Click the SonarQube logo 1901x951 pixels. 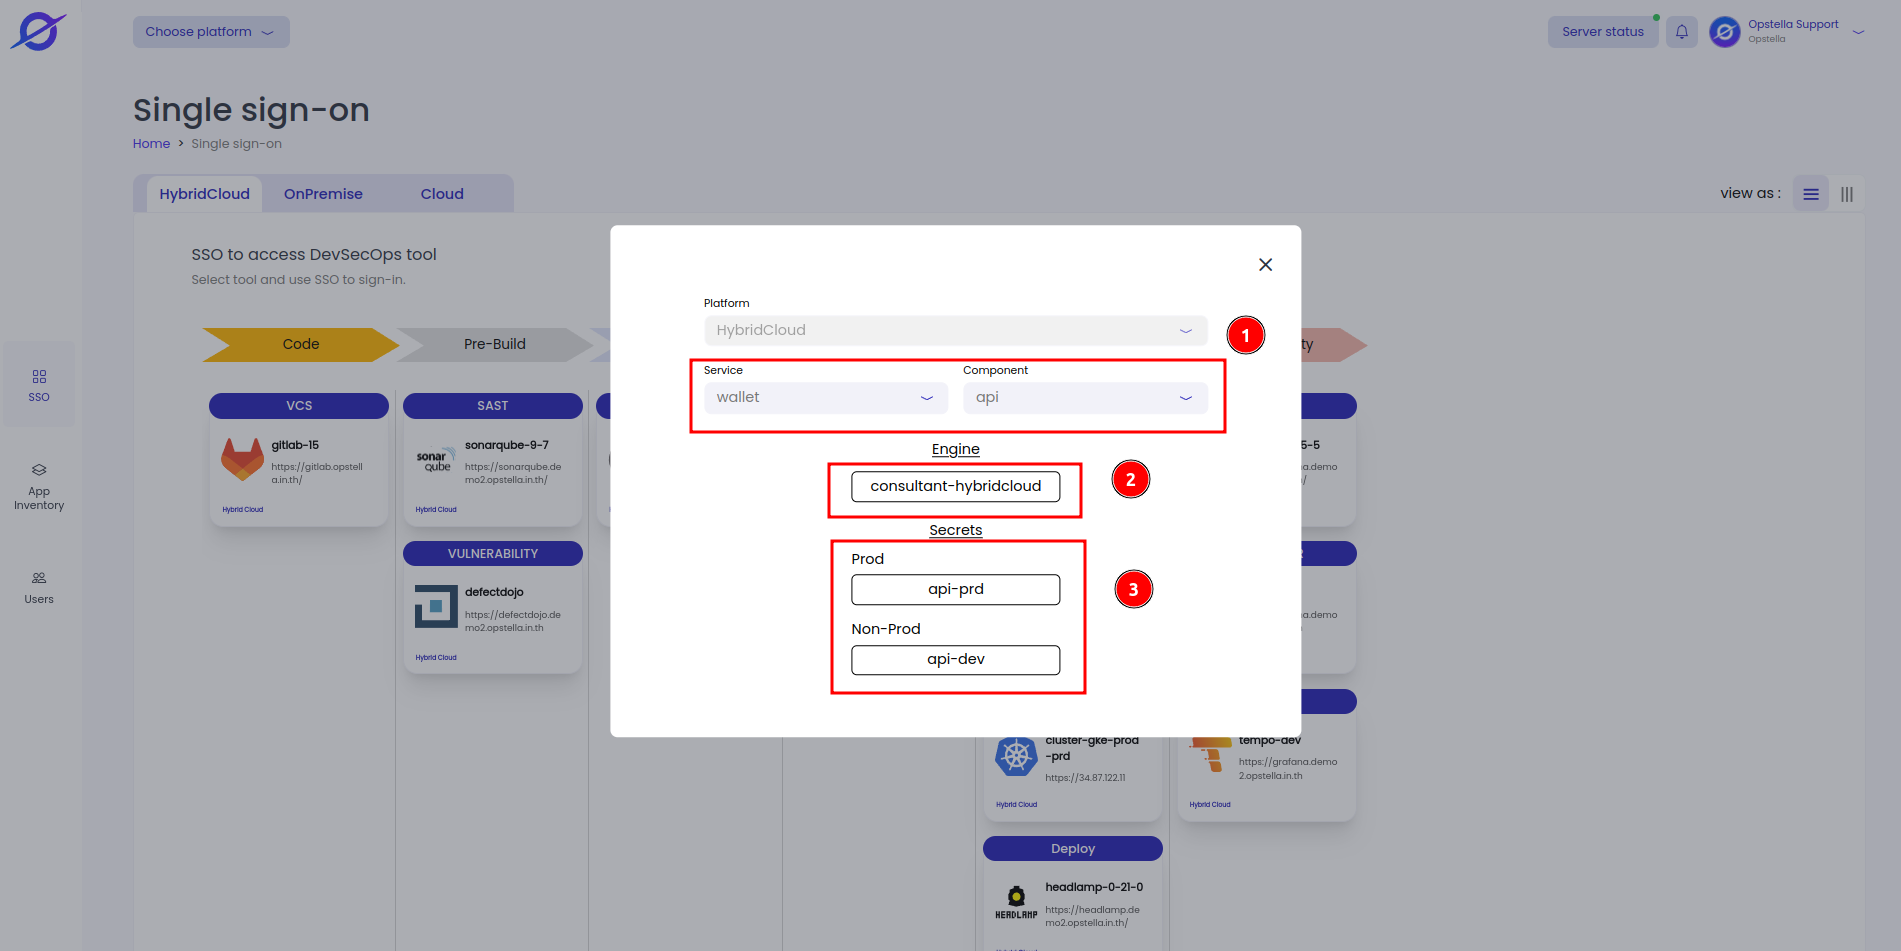[x=436, y=460]
